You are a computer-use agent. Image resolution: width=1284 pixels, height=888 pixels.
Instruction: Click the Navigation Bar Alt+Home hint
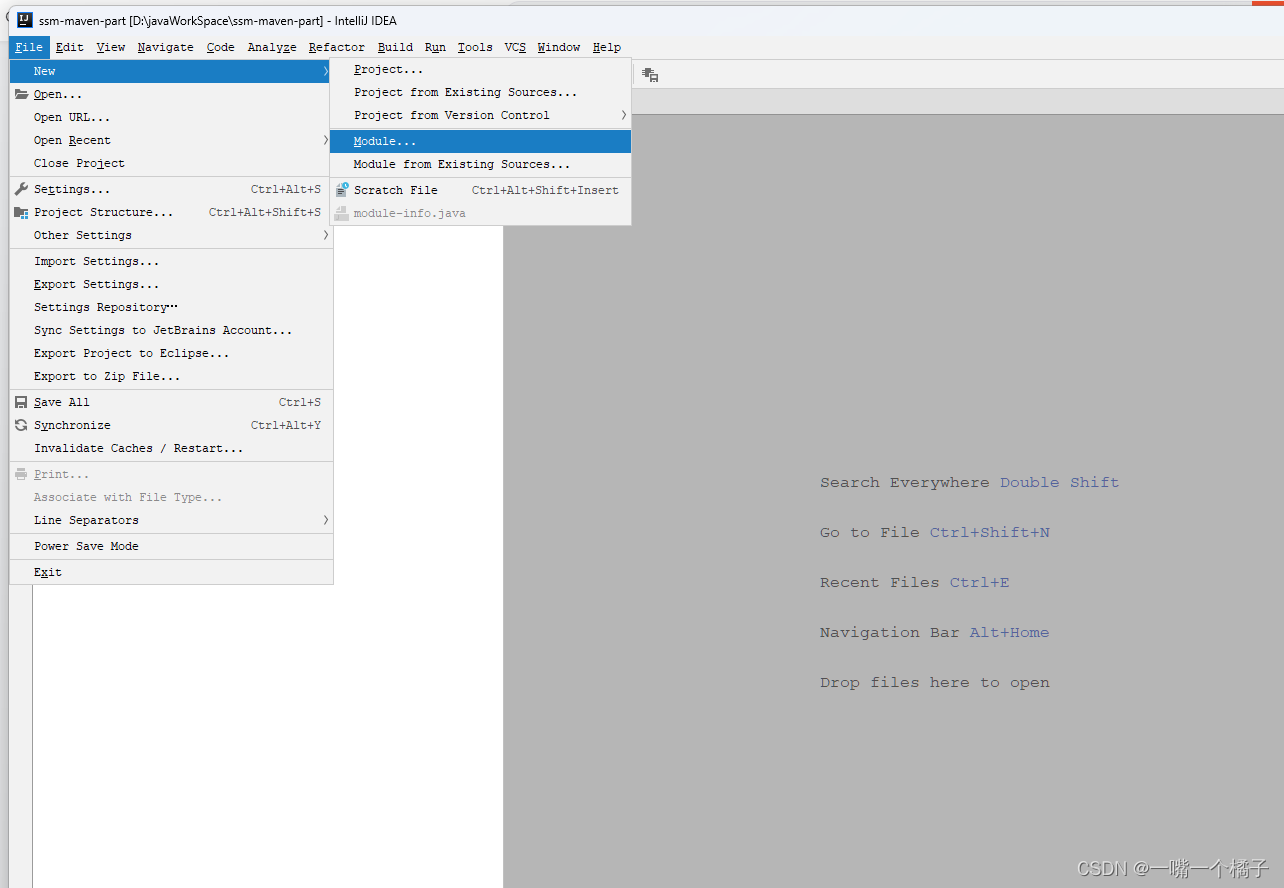coord(935,632)
